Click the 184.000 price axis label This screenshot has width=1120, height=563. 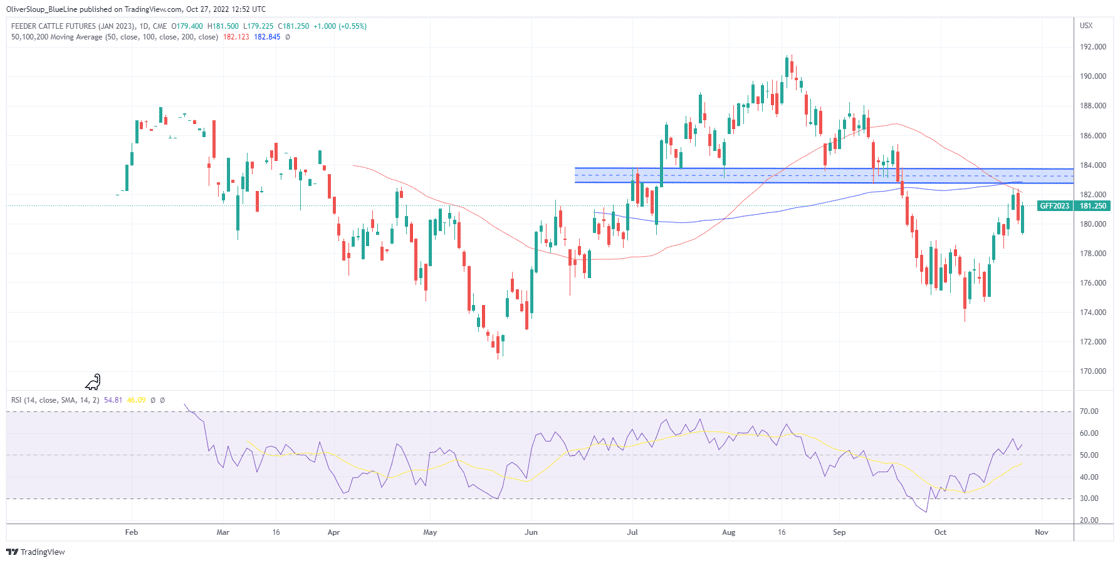[x=1092, y=165]
